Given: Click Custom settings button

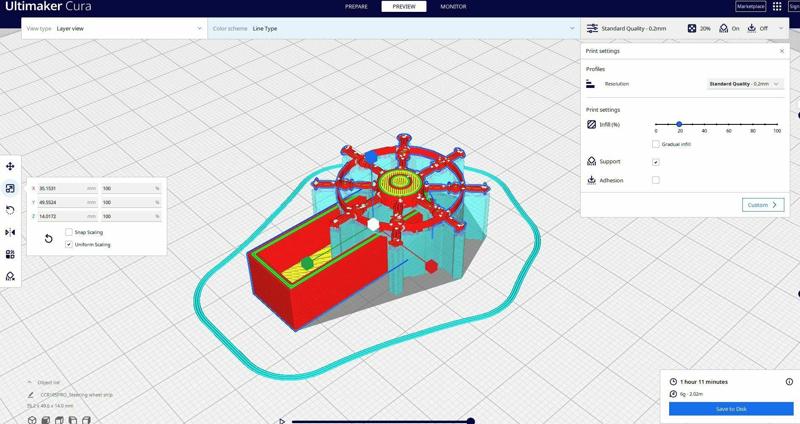Looking at the screenshot, I should coord(763,205).
